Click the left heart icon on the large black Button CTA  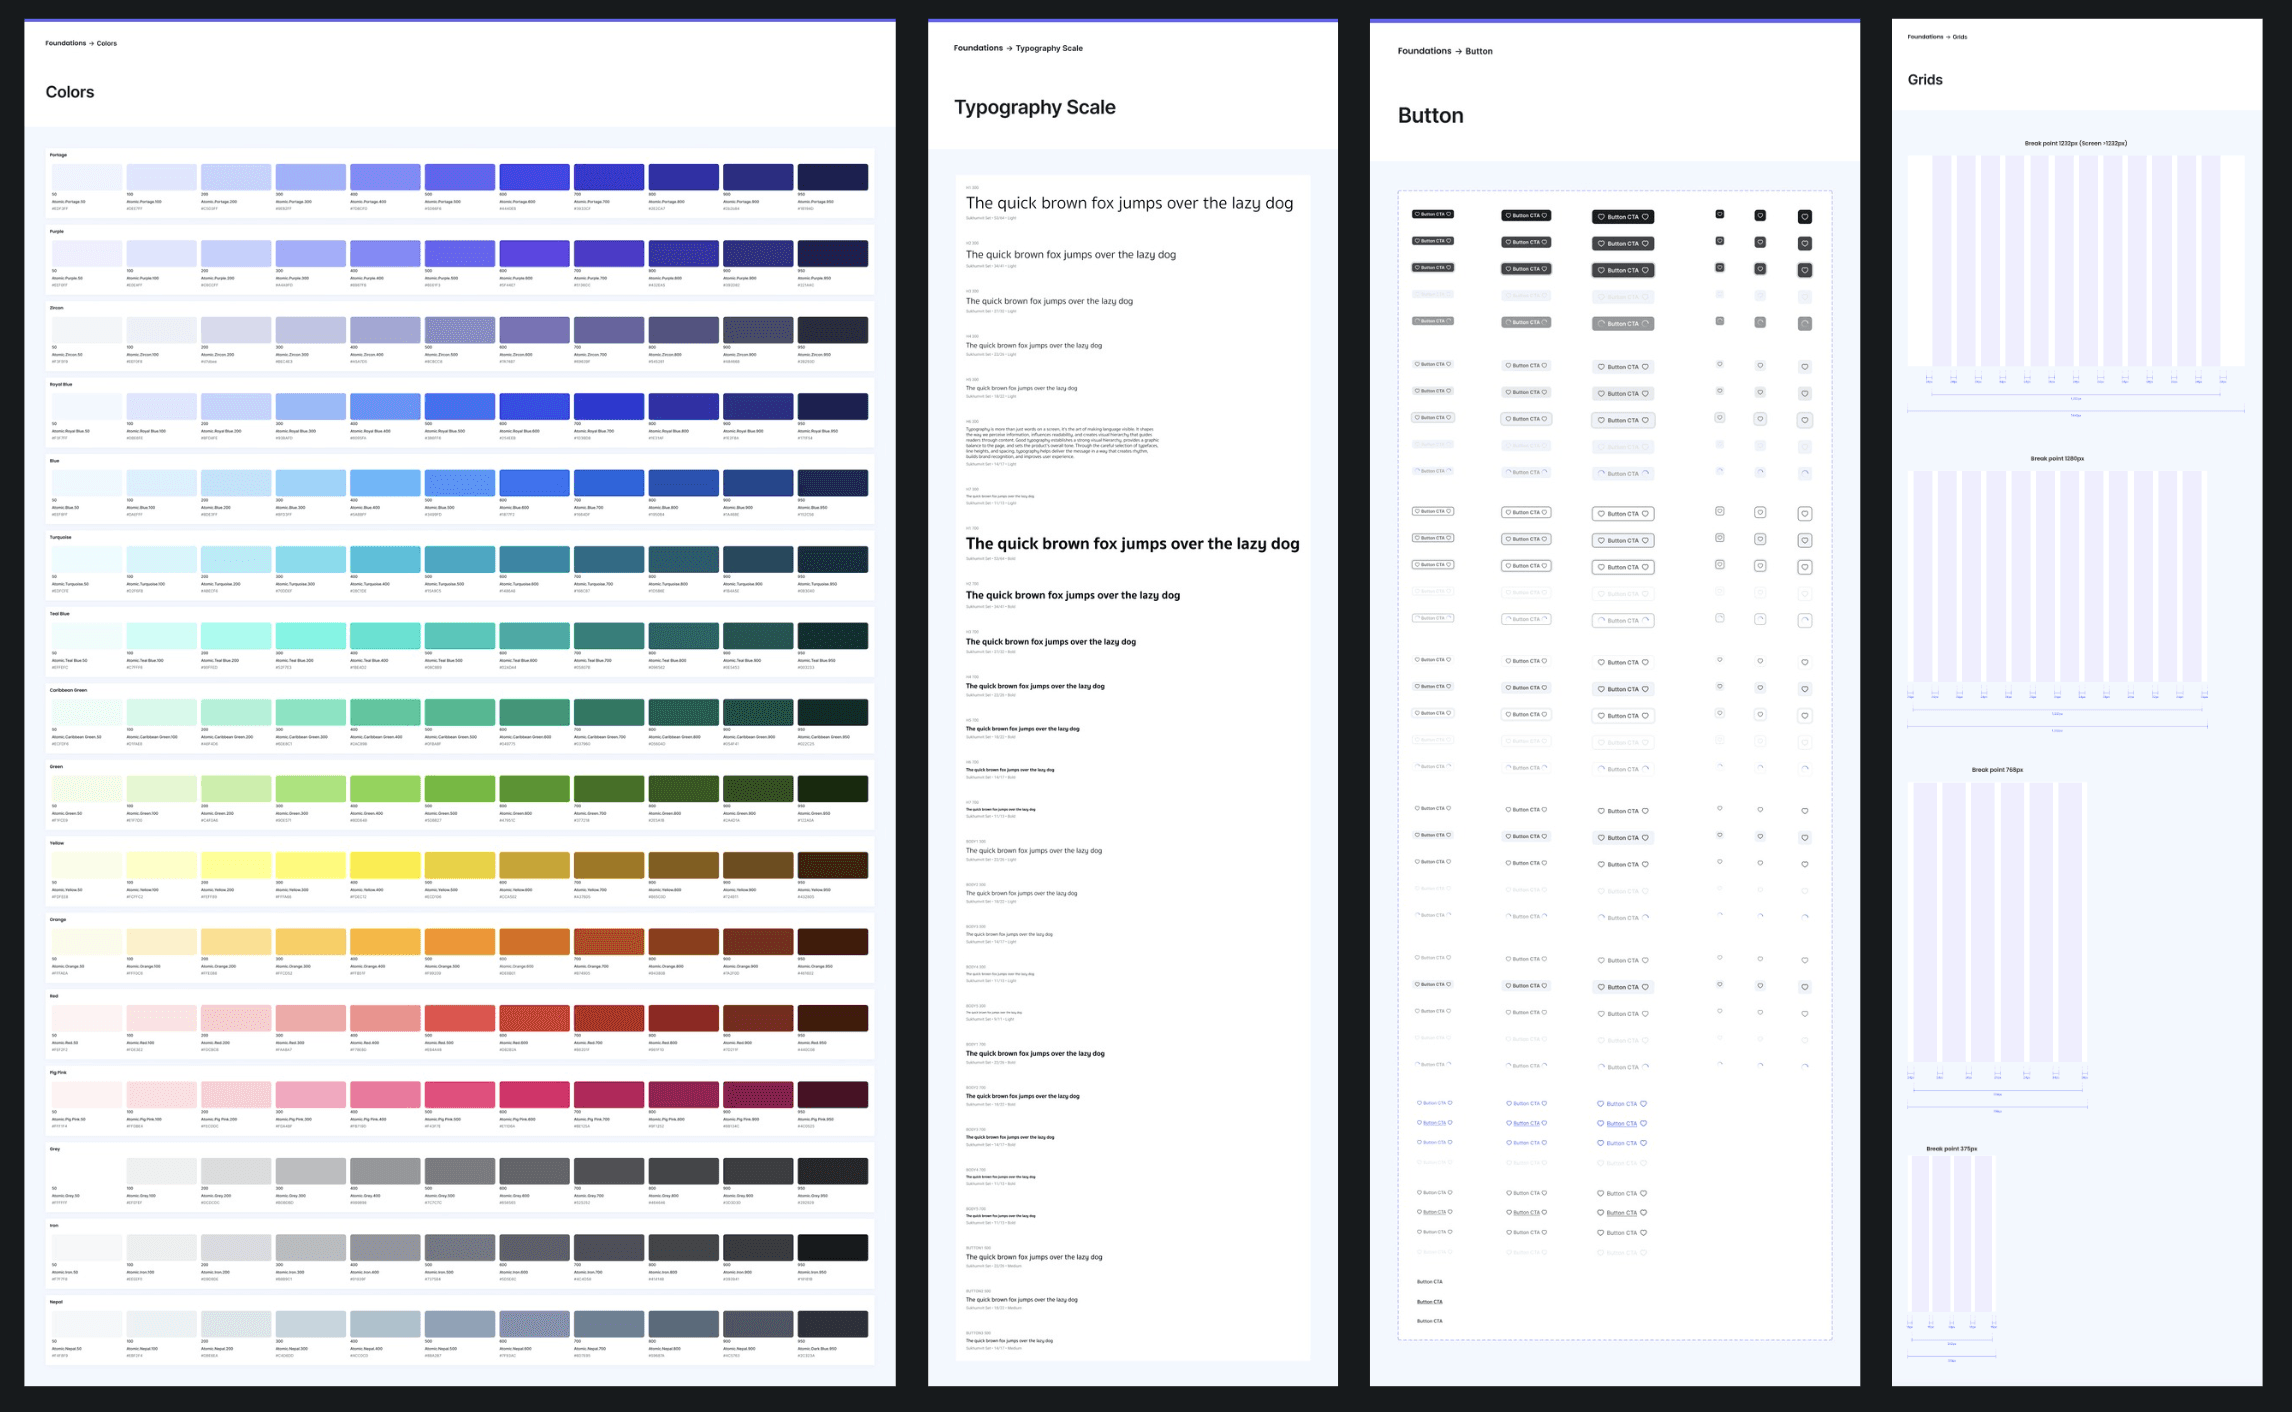(x=1601, y=217)
